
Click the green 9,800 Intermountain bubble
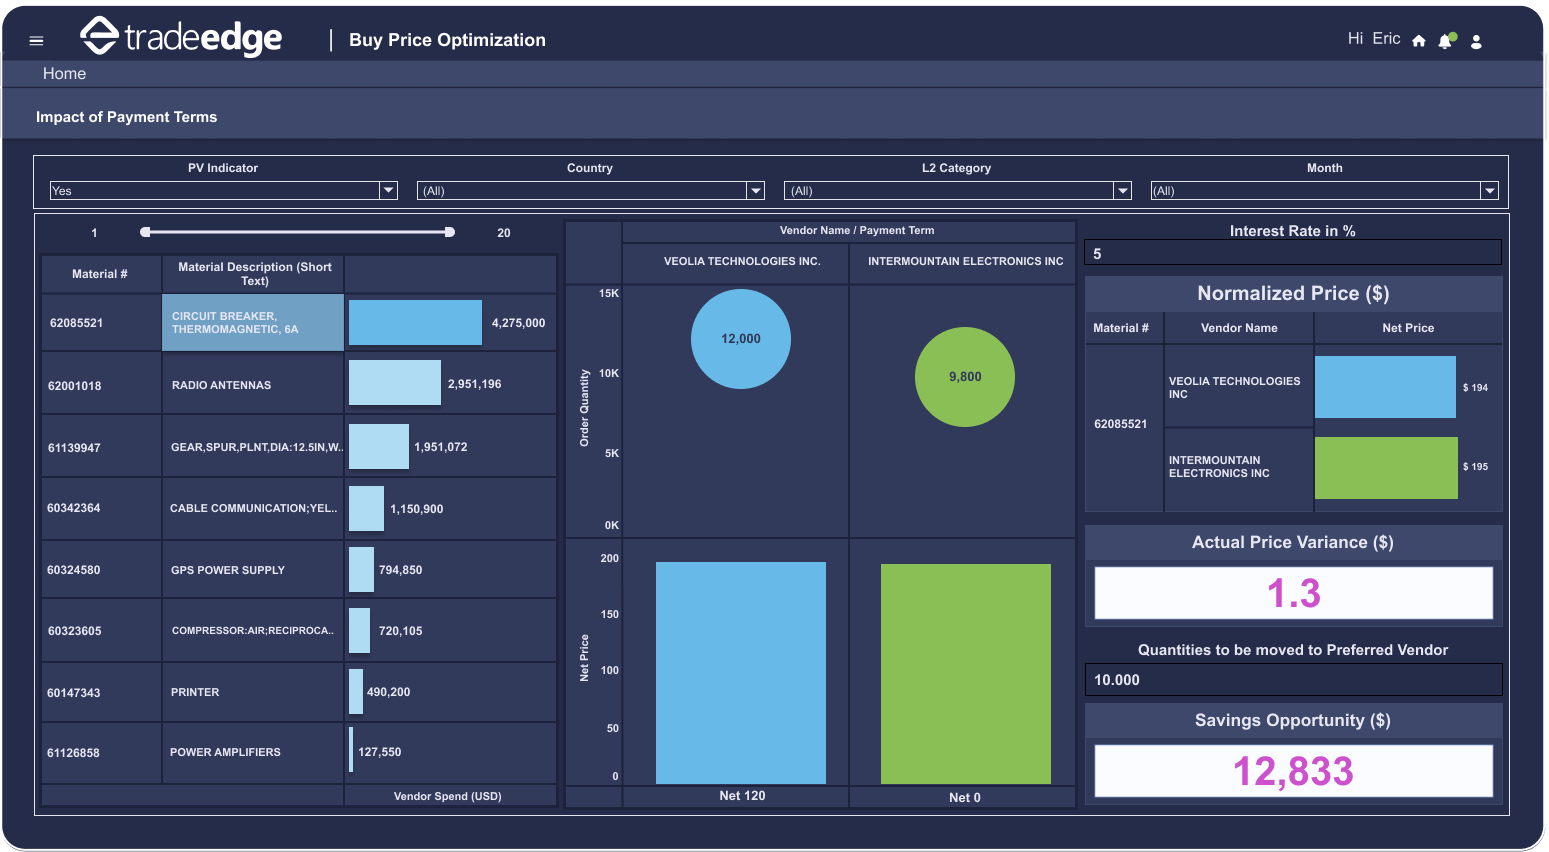click(965, 377)
